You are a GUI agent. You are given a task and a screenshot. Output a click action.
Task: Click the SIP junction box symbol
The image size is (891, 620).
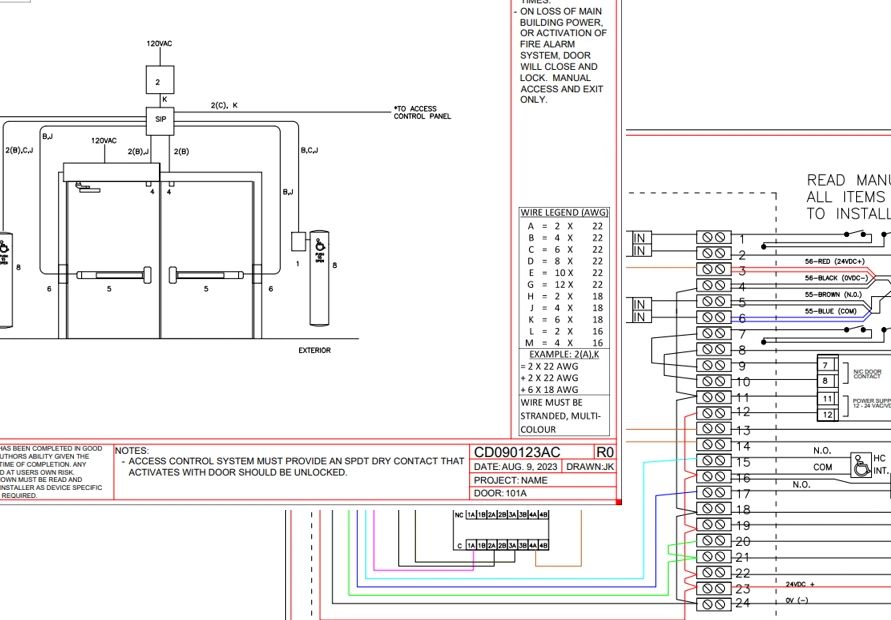[160, 120]
